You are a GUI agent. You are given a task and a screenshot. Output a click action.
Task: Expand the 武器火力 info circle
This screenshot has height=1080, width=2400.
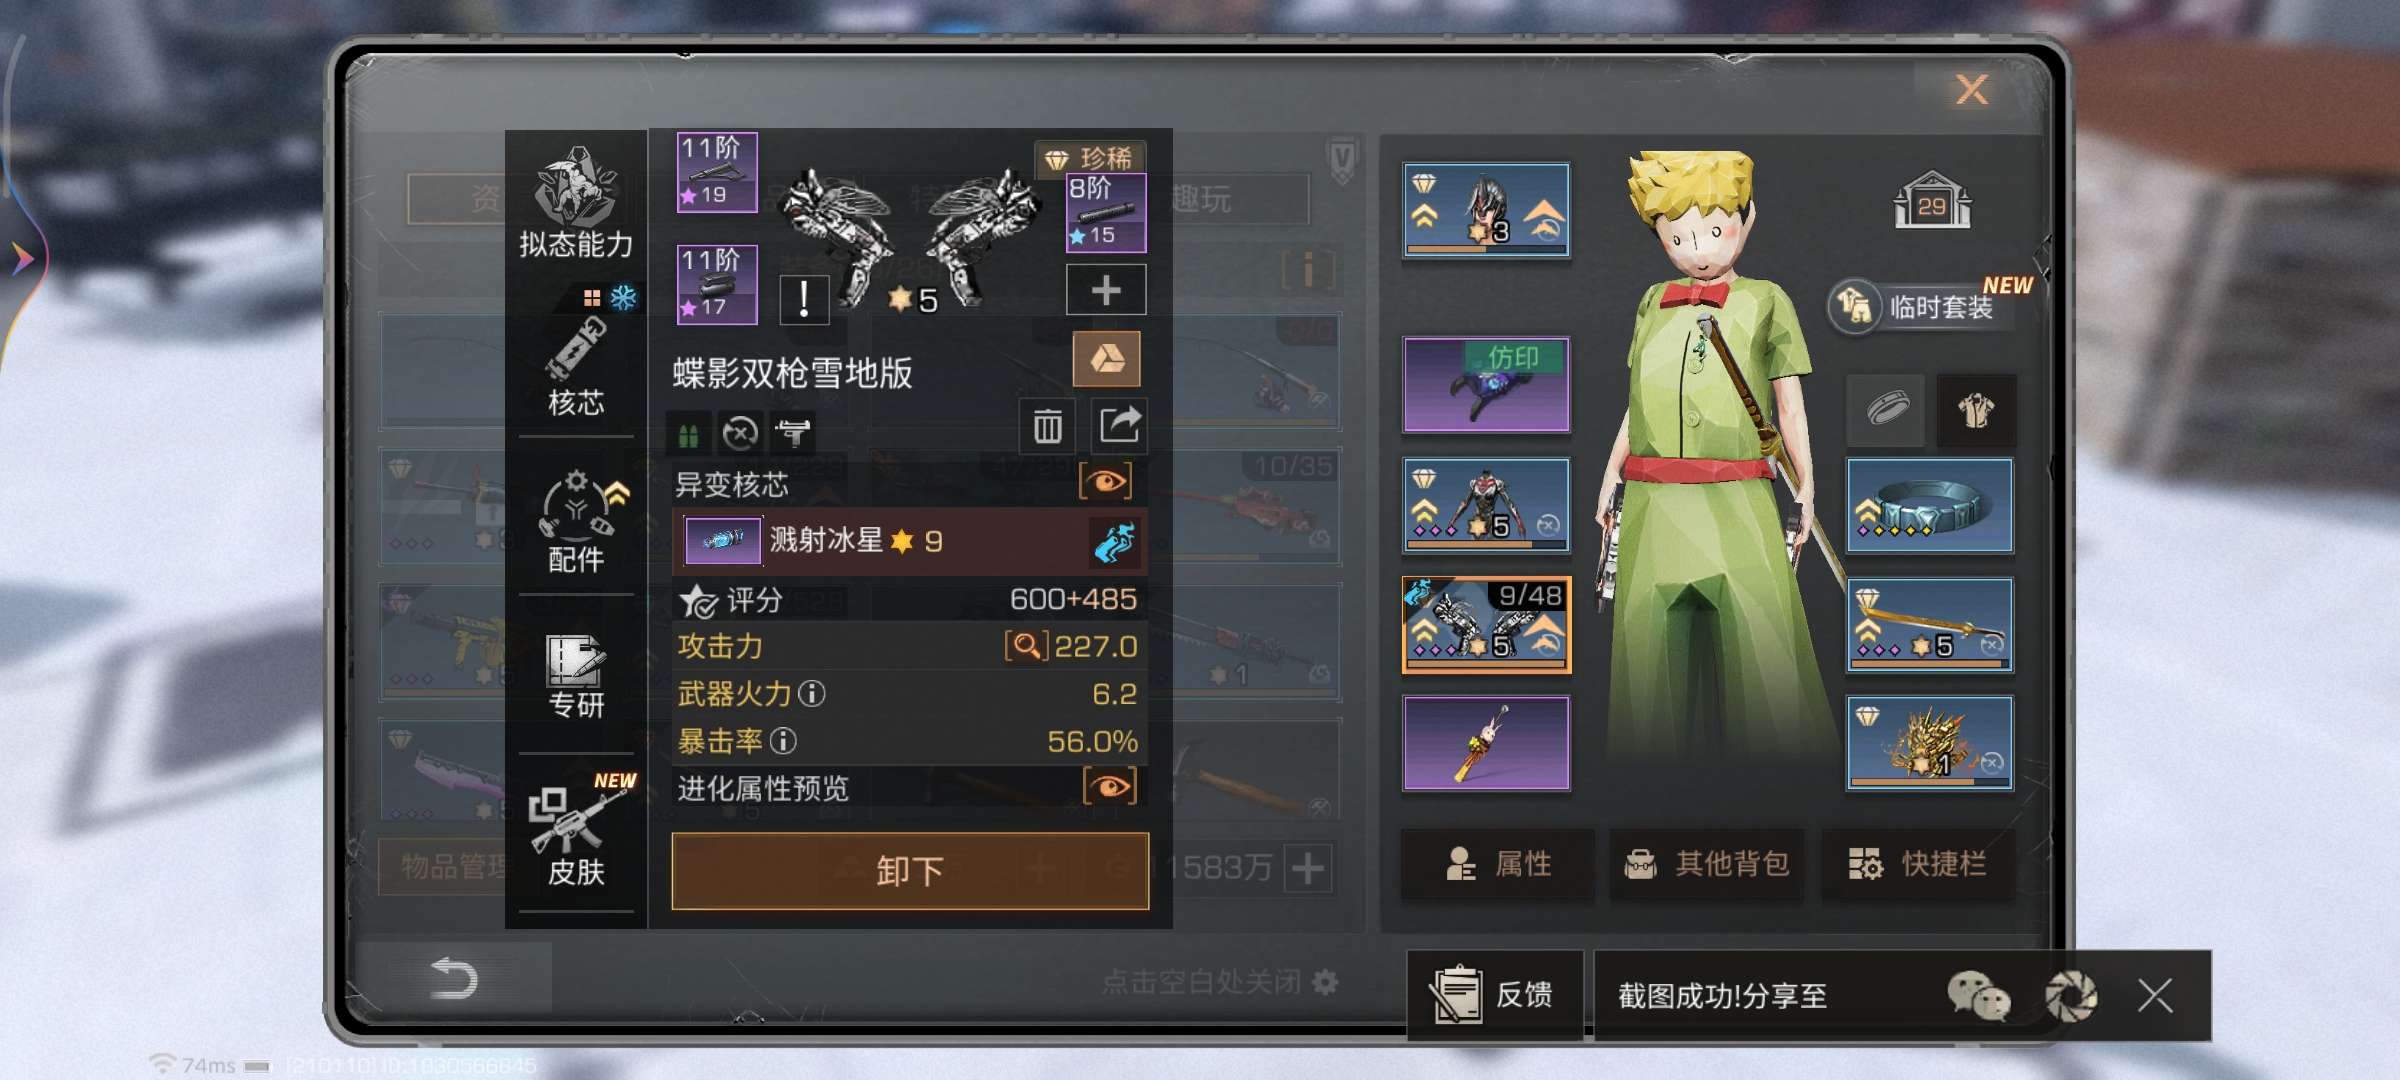812,693
